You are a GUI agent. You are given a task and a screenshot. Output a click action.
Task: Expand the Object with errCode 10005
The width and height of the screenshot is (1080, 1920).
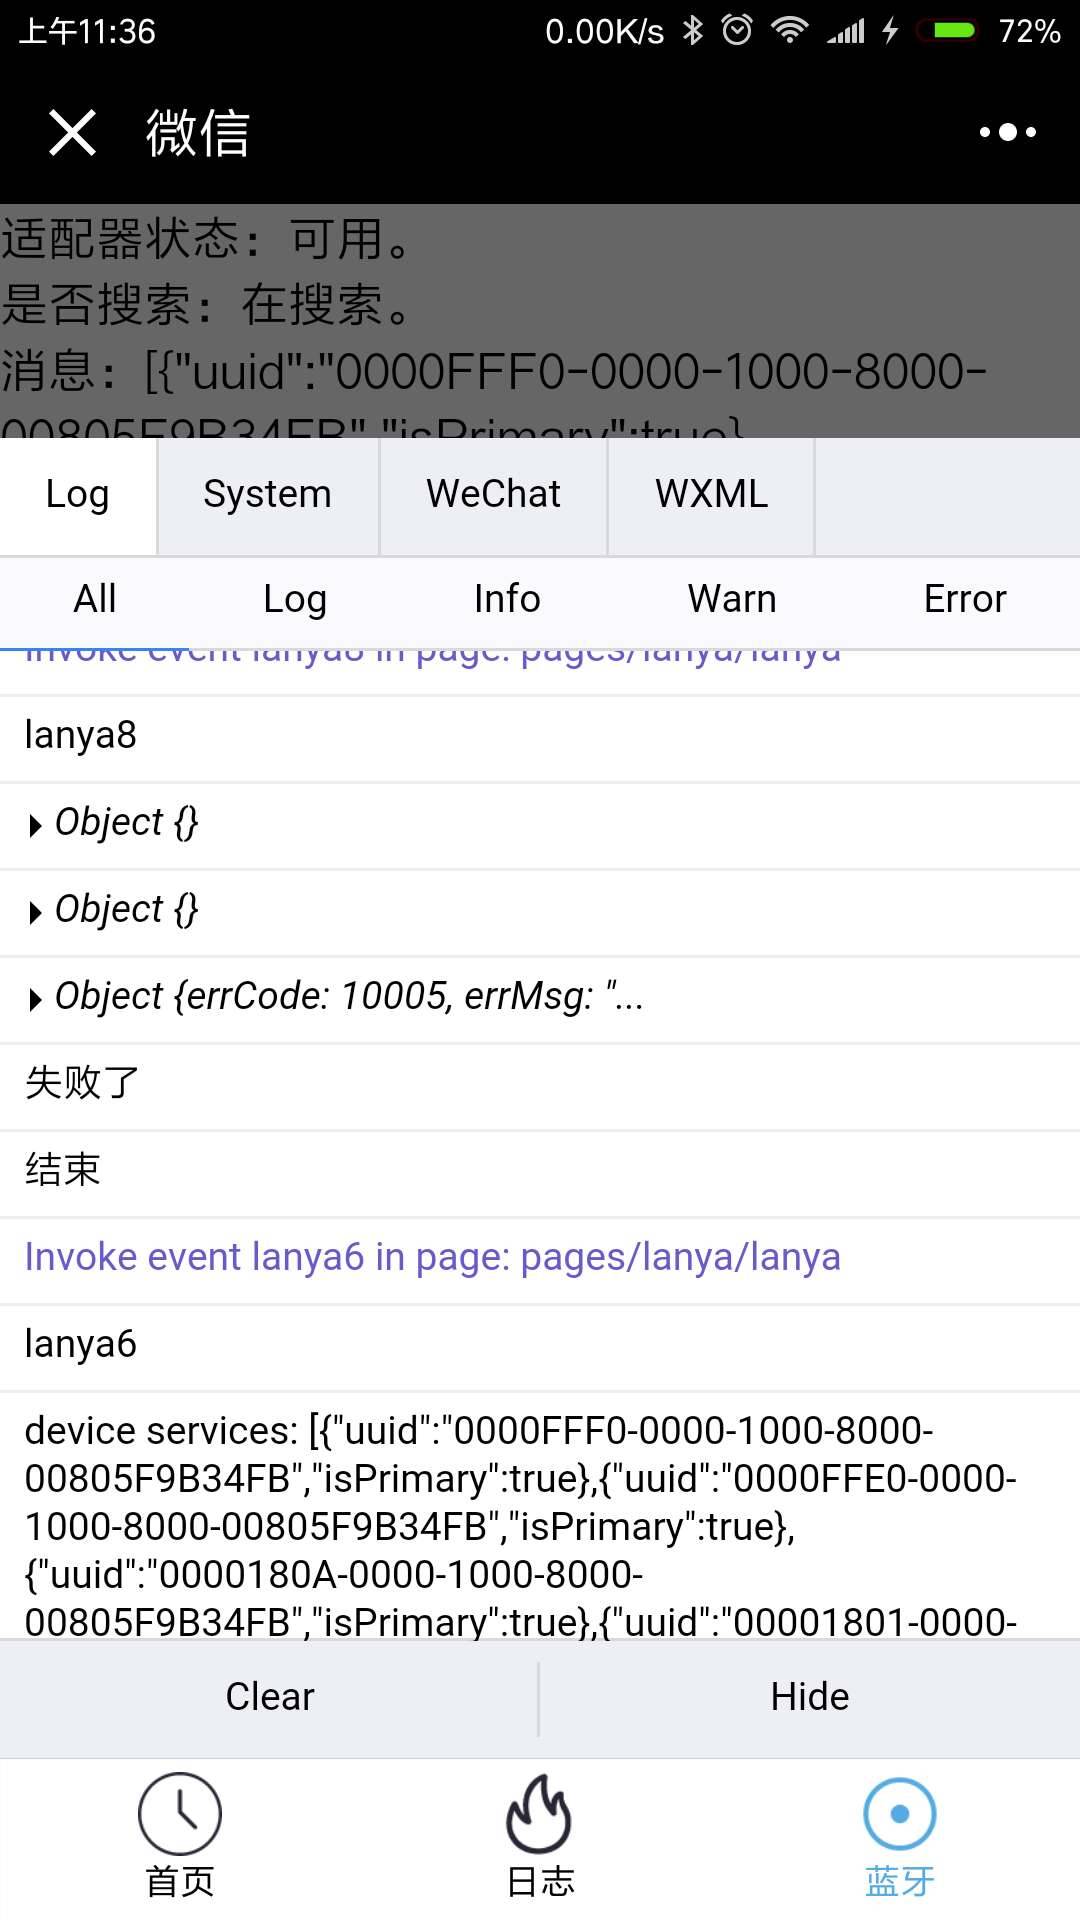(540, 999)
